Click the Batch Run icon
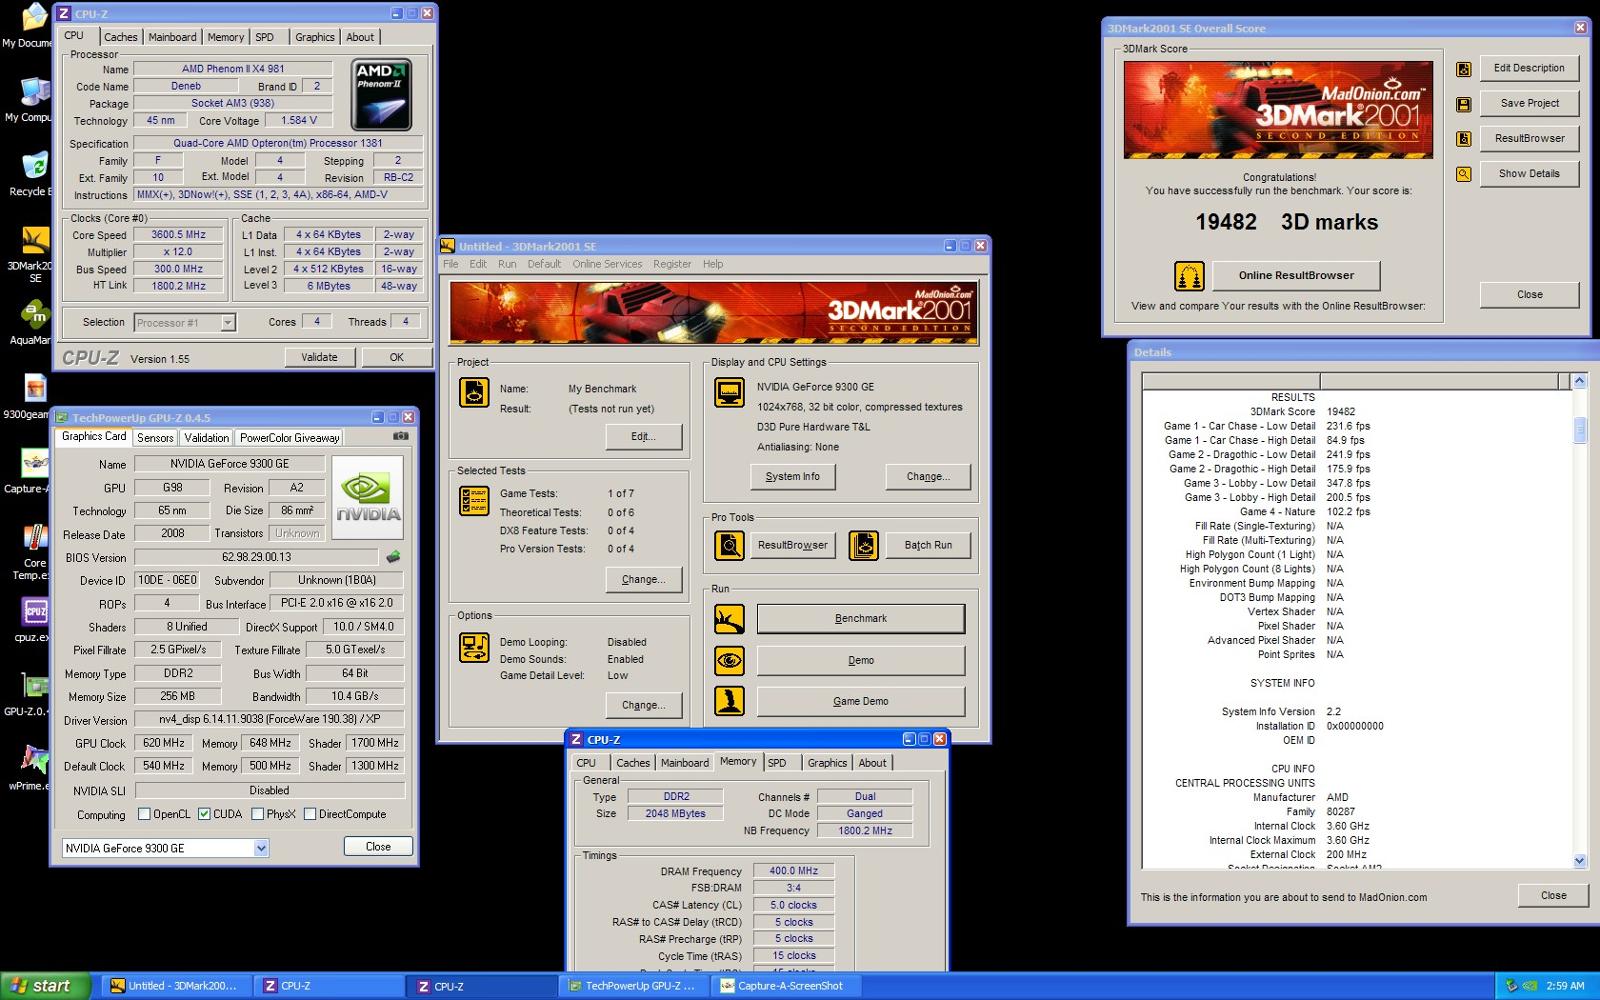The height and width of the screenshot is (1000, 1600). tap(863, 545)
